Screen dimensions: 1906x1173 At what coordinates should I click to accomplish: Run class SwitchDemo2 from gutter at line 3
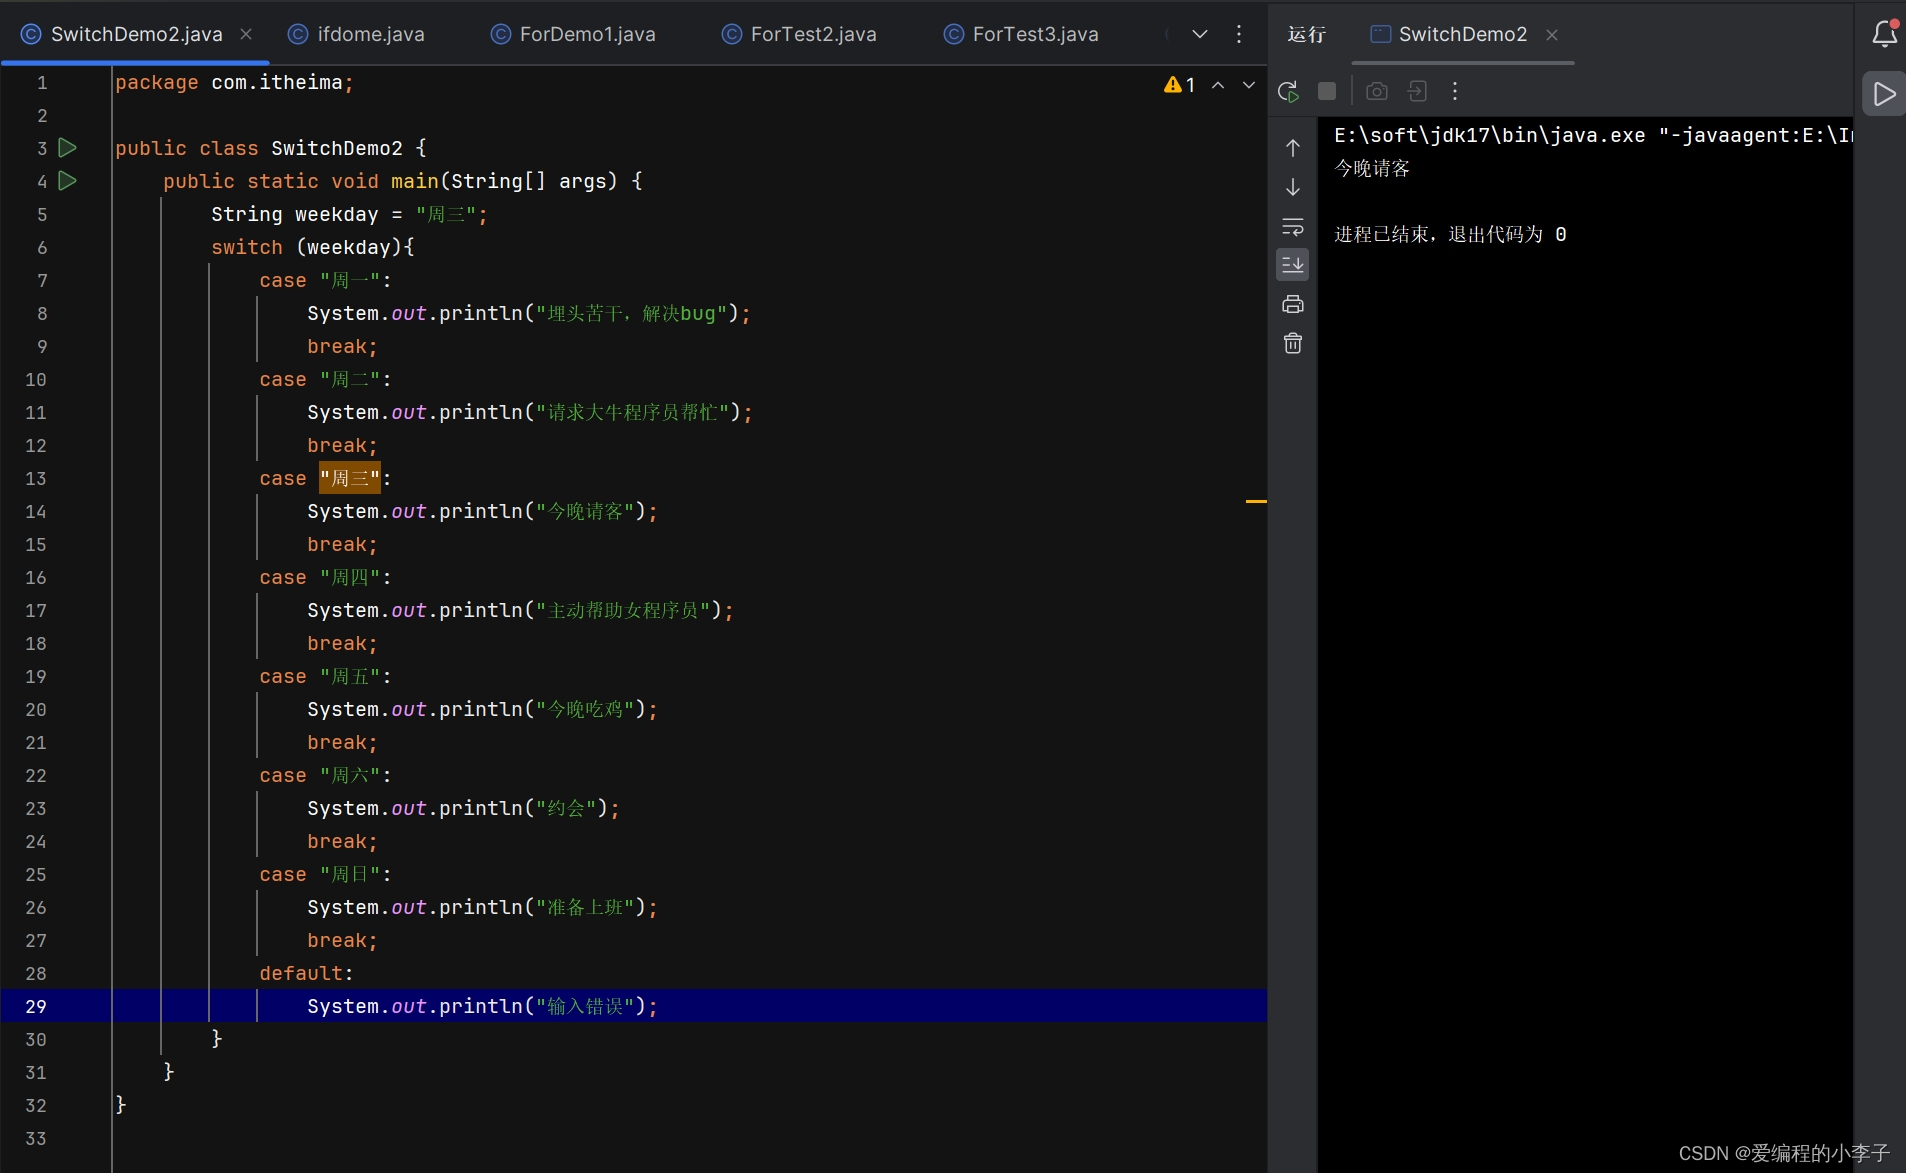[68, 148]
